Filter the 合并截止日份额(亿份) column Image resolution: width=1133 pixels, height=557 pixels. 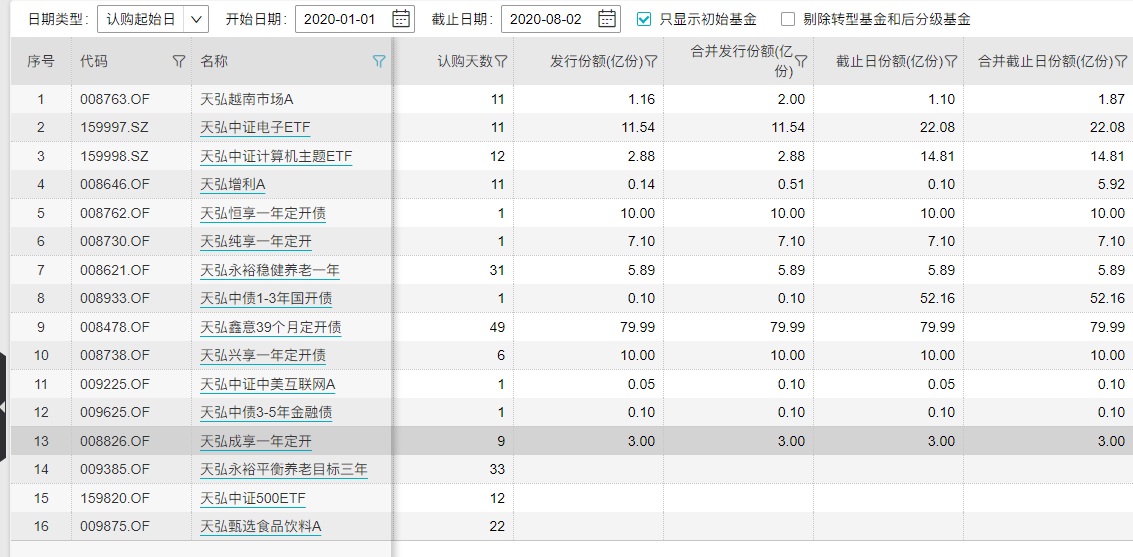pos(1120,62)
